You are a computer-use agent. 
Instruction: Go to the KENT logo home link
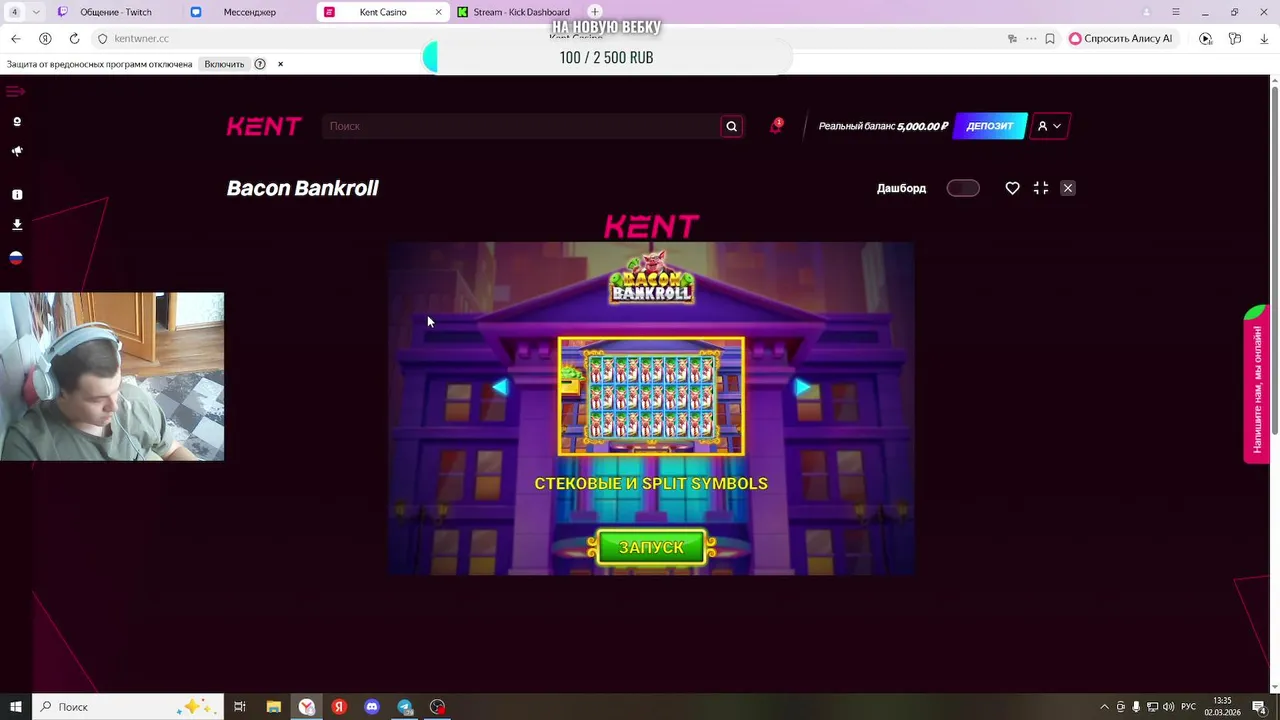click(x=264, y=126)
